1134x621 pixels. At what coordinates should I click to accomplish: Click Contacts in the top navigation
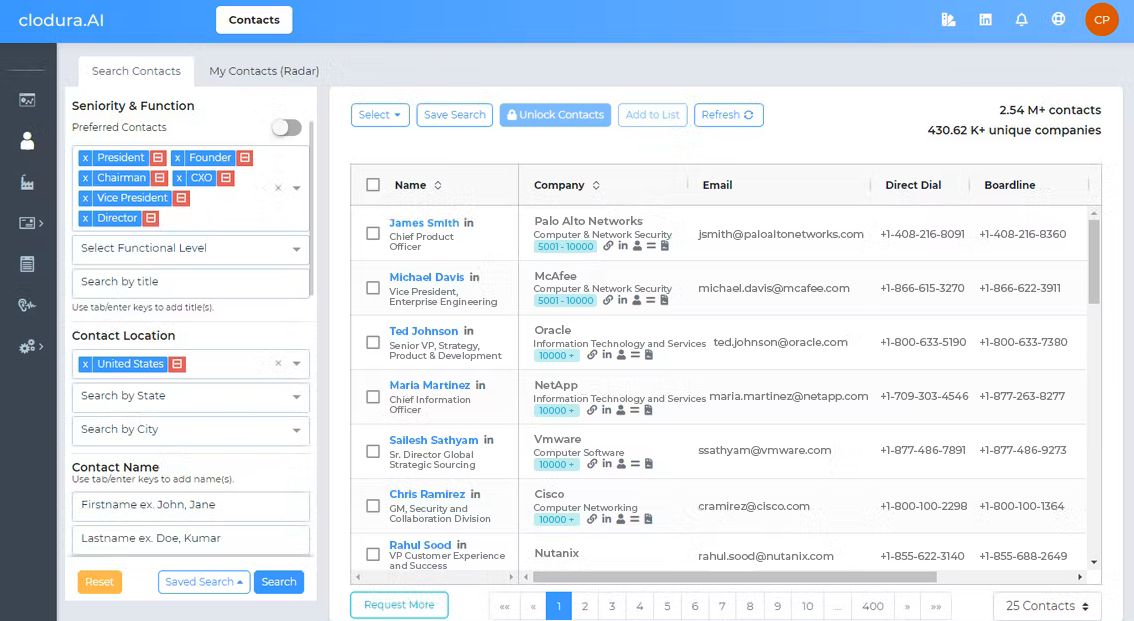point(253,19)
